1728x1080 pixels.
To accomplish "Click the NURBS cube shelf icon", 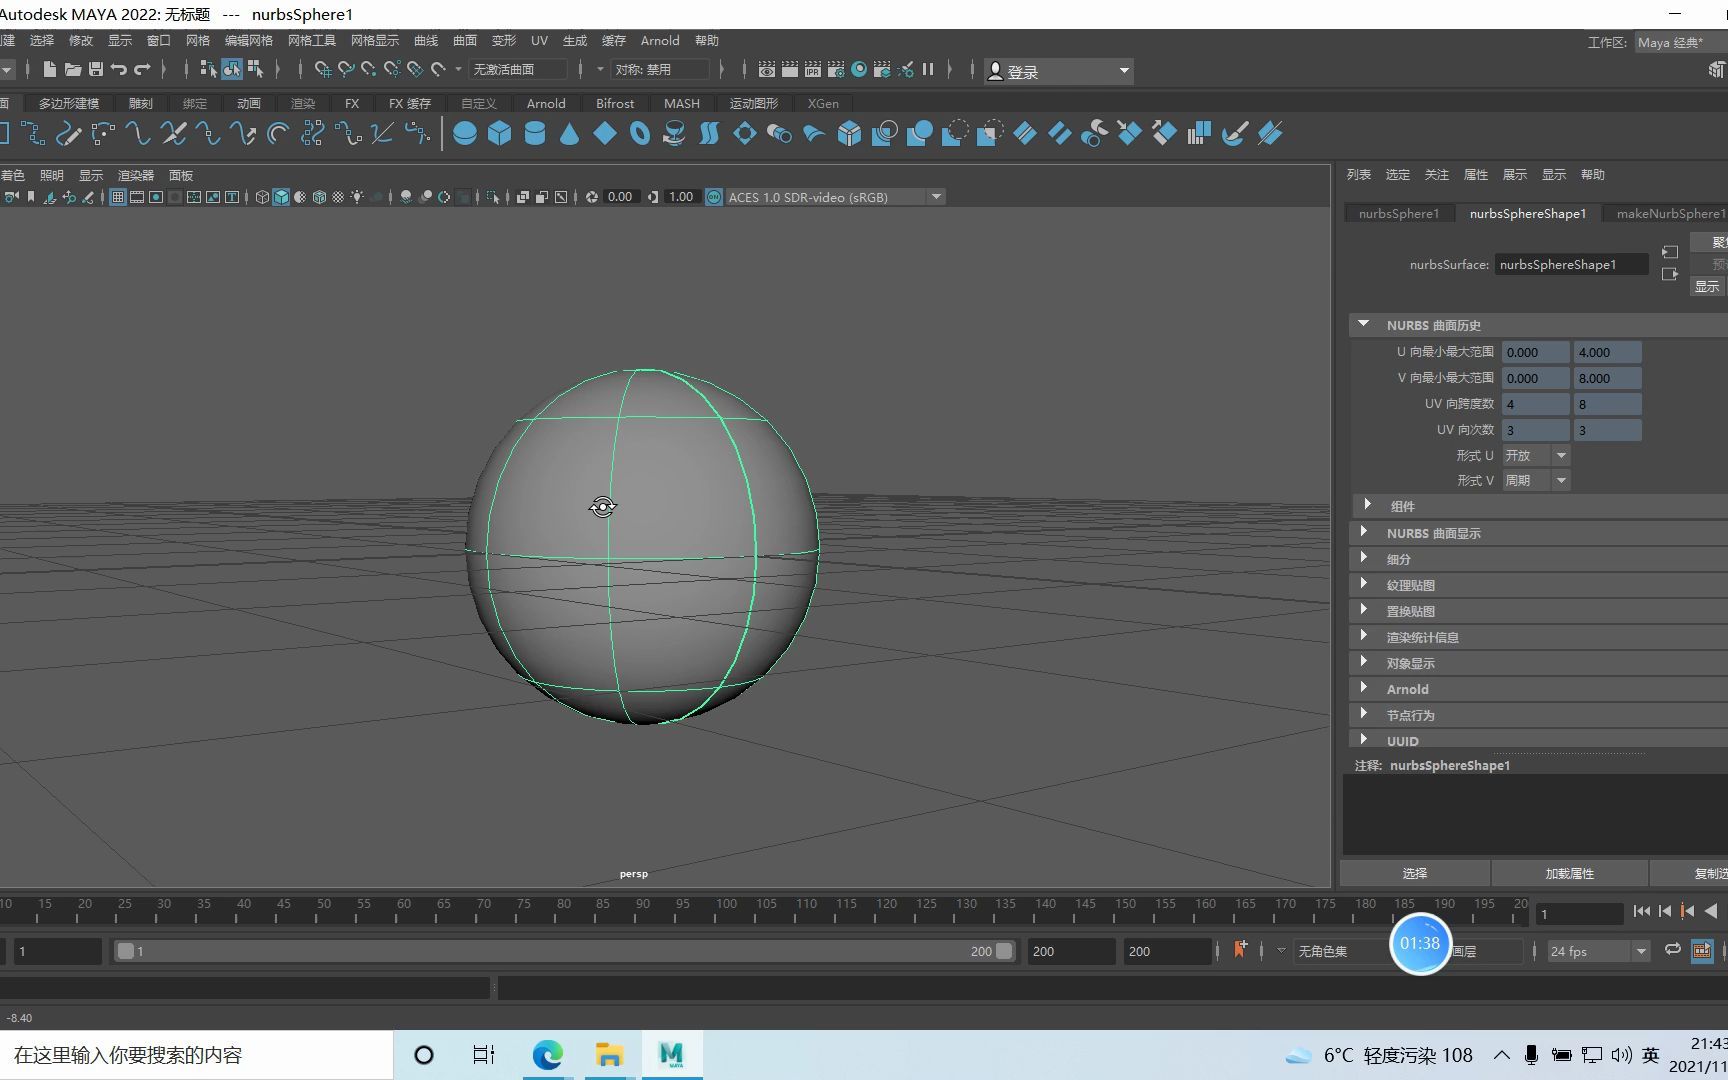I will [499, 133].
